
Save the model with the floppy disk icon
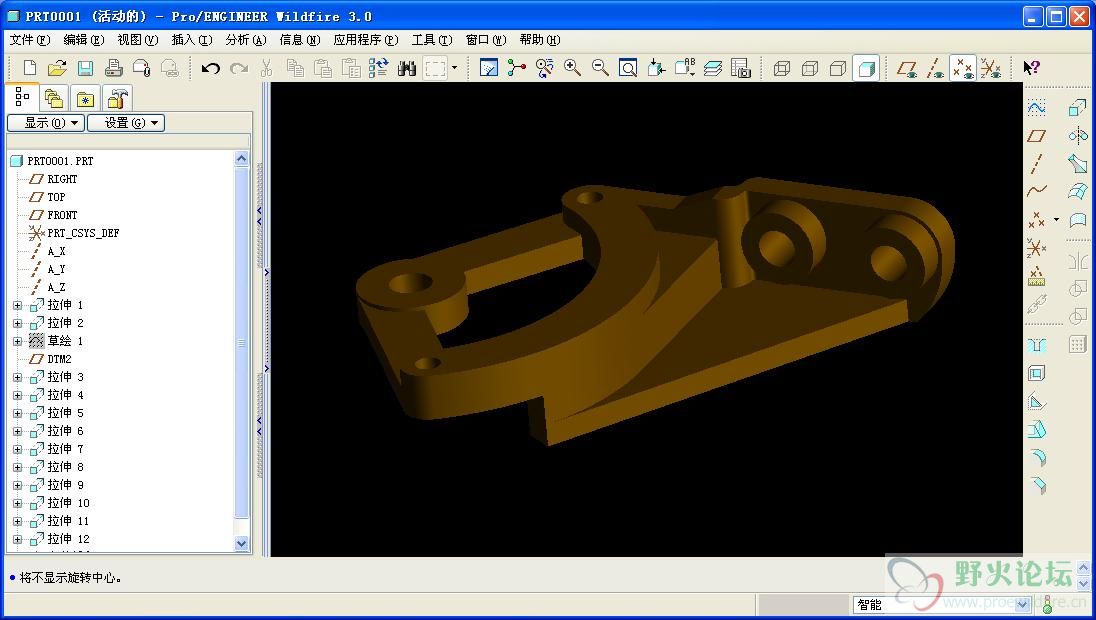click(85, 68)
